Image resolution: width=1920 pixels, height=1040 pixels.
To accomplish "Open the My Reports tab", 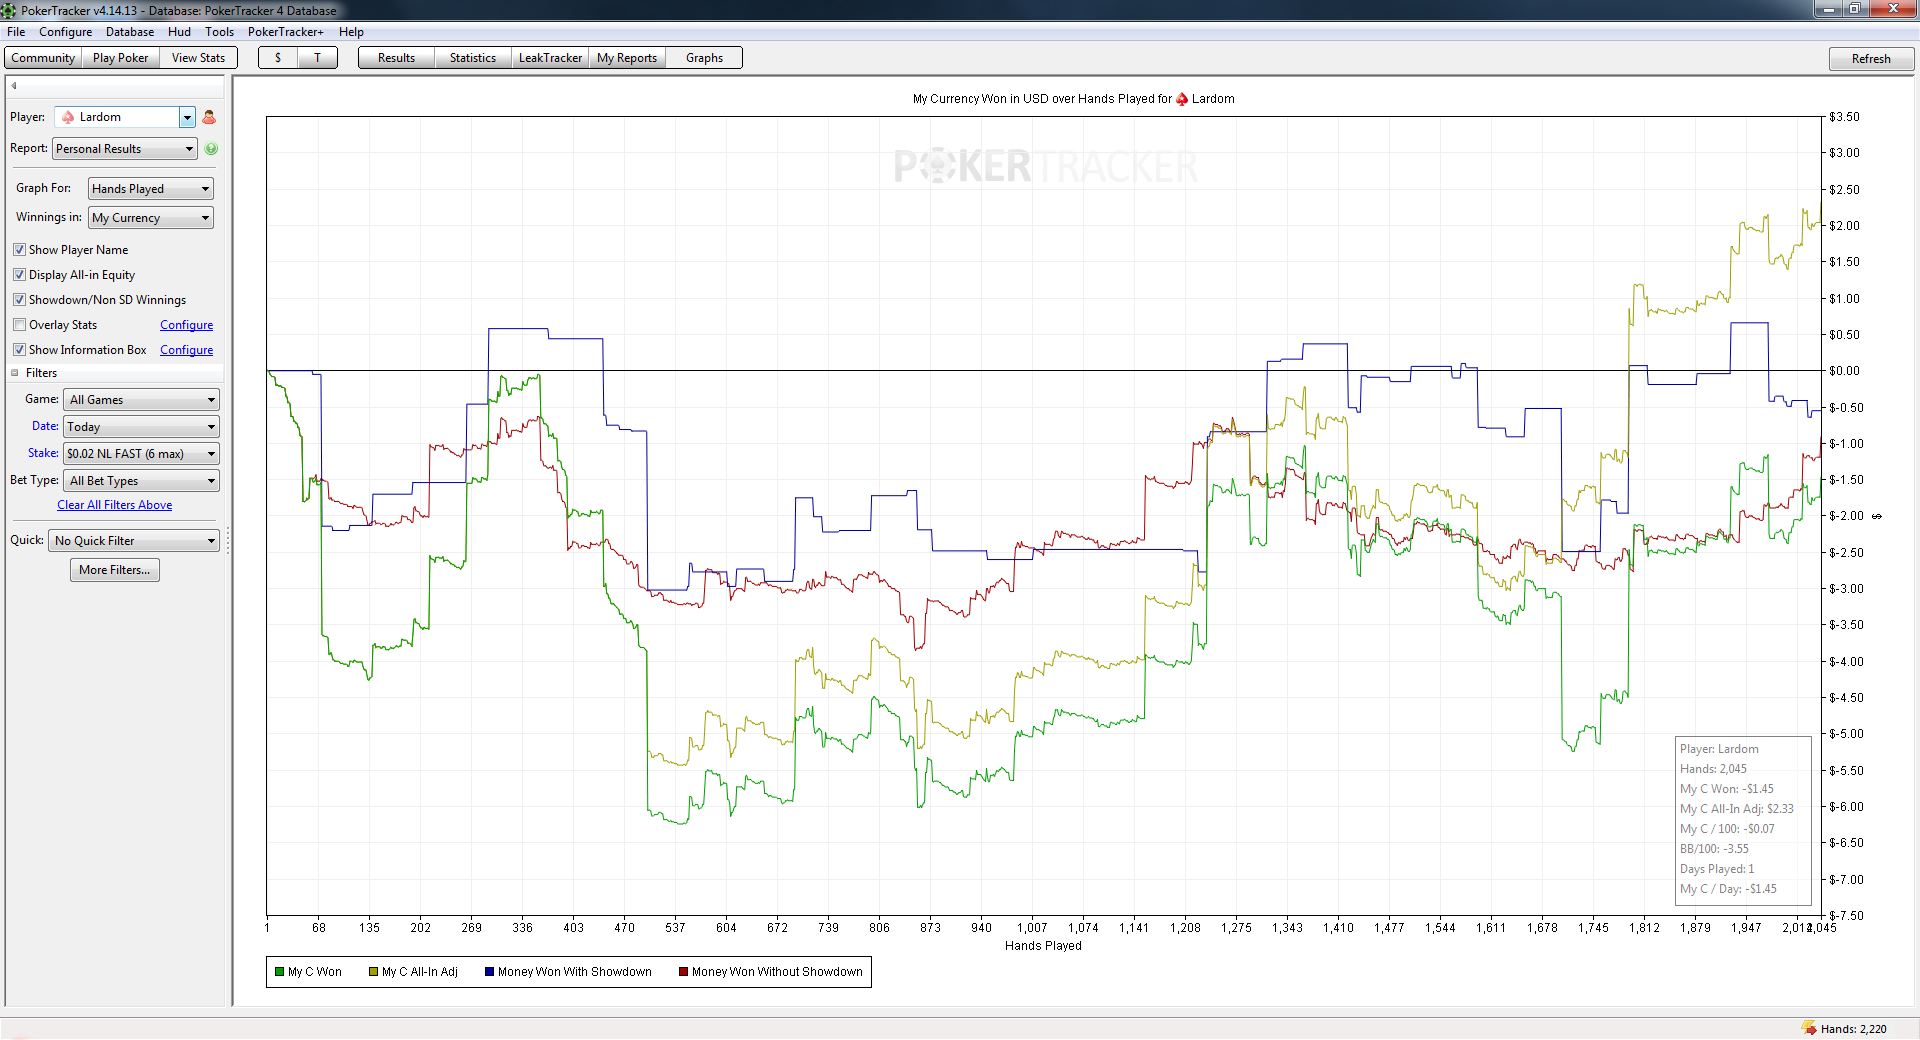I will [627, 58].
